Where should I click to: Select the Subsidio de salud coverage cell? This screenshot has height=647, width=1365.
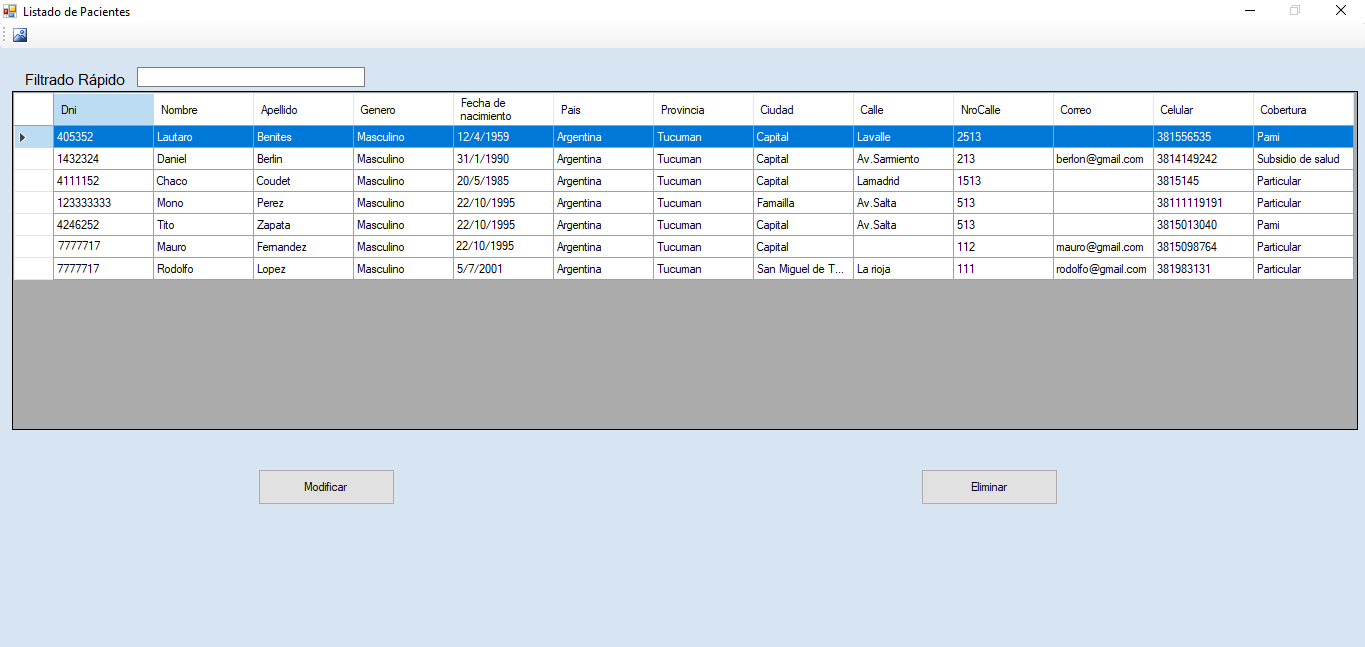1303,159
